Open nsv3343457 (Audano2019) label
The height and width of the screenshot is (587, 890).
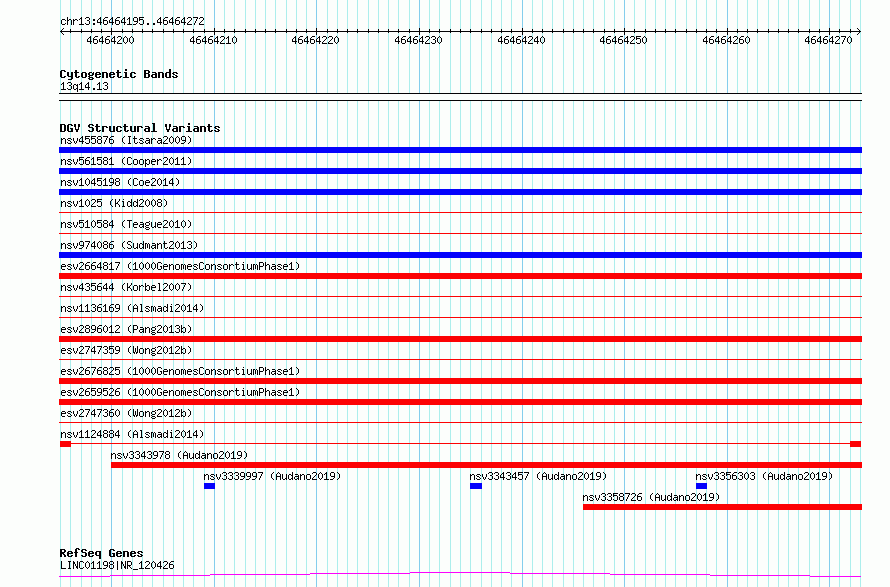coord(538,476)
